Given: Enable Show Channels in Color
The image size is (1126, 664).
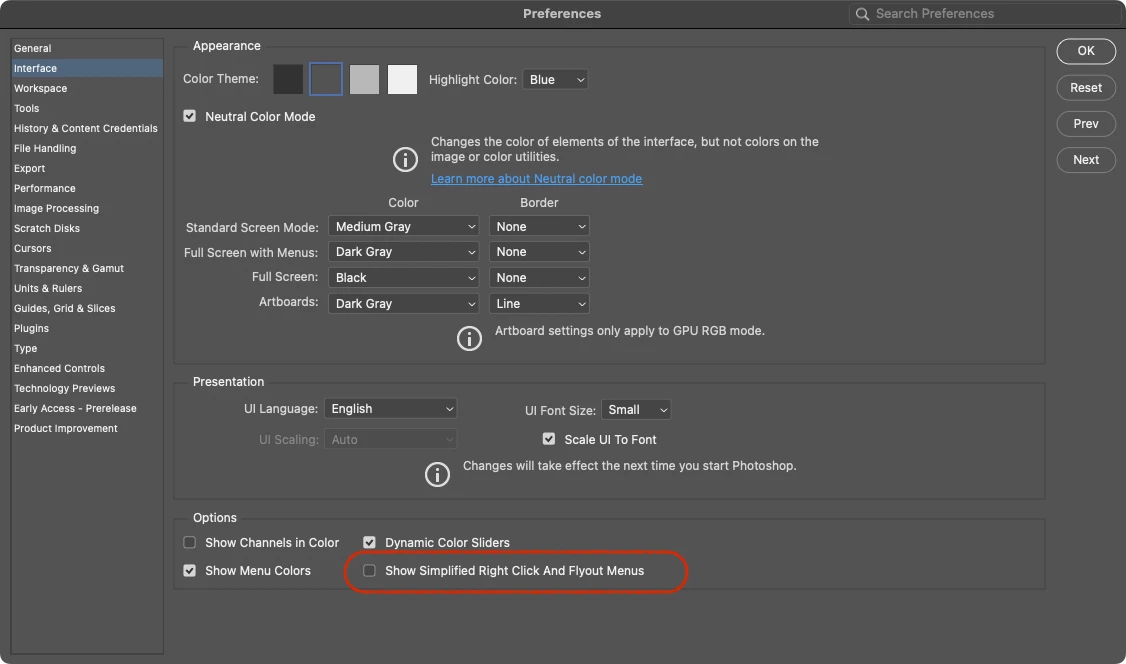Looking at the screenshot, I should [x=190, y=543].
